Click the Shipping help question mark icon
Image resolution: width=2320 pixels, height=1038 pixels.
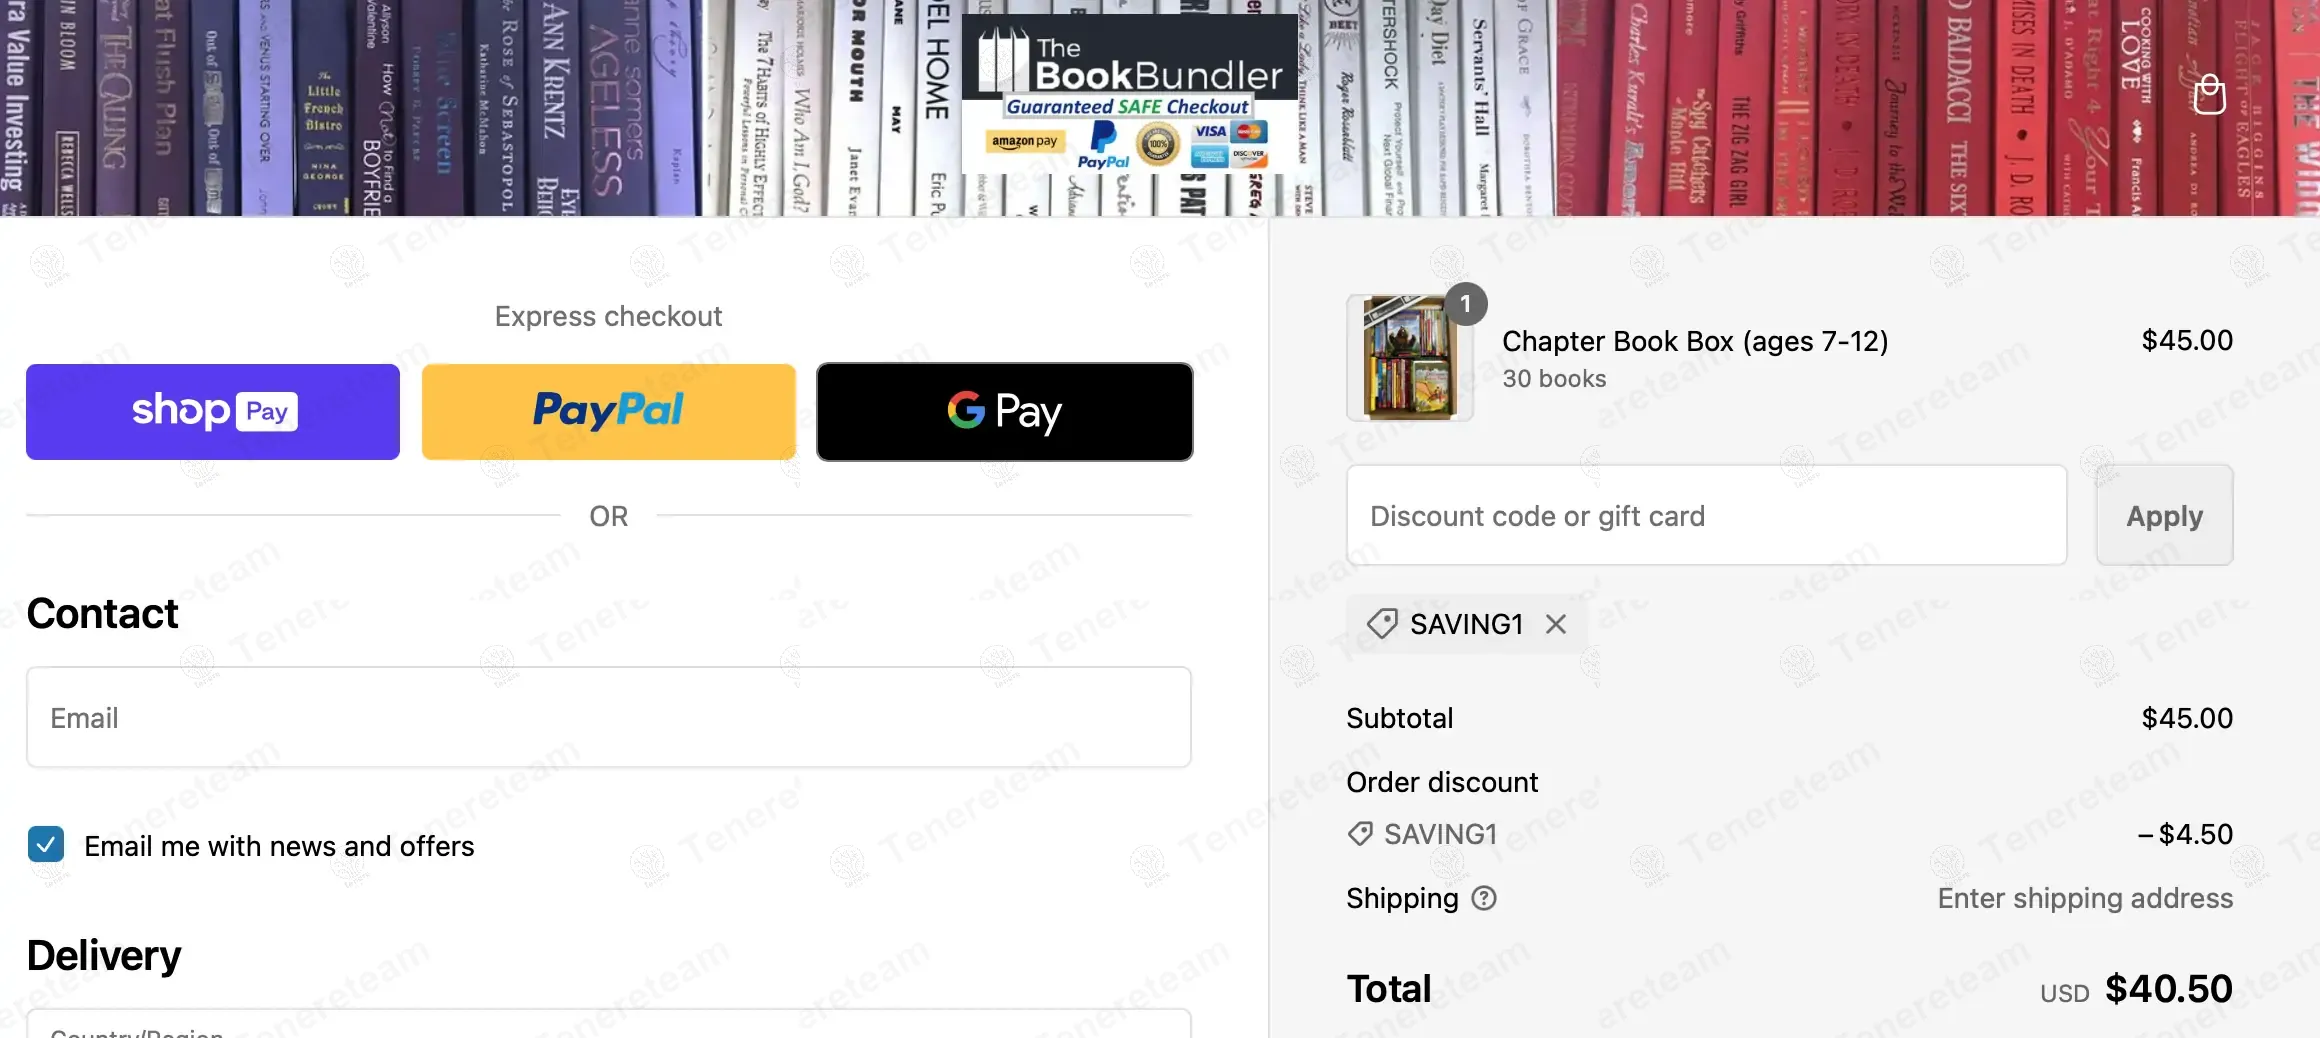click(x=1485, y=898)
